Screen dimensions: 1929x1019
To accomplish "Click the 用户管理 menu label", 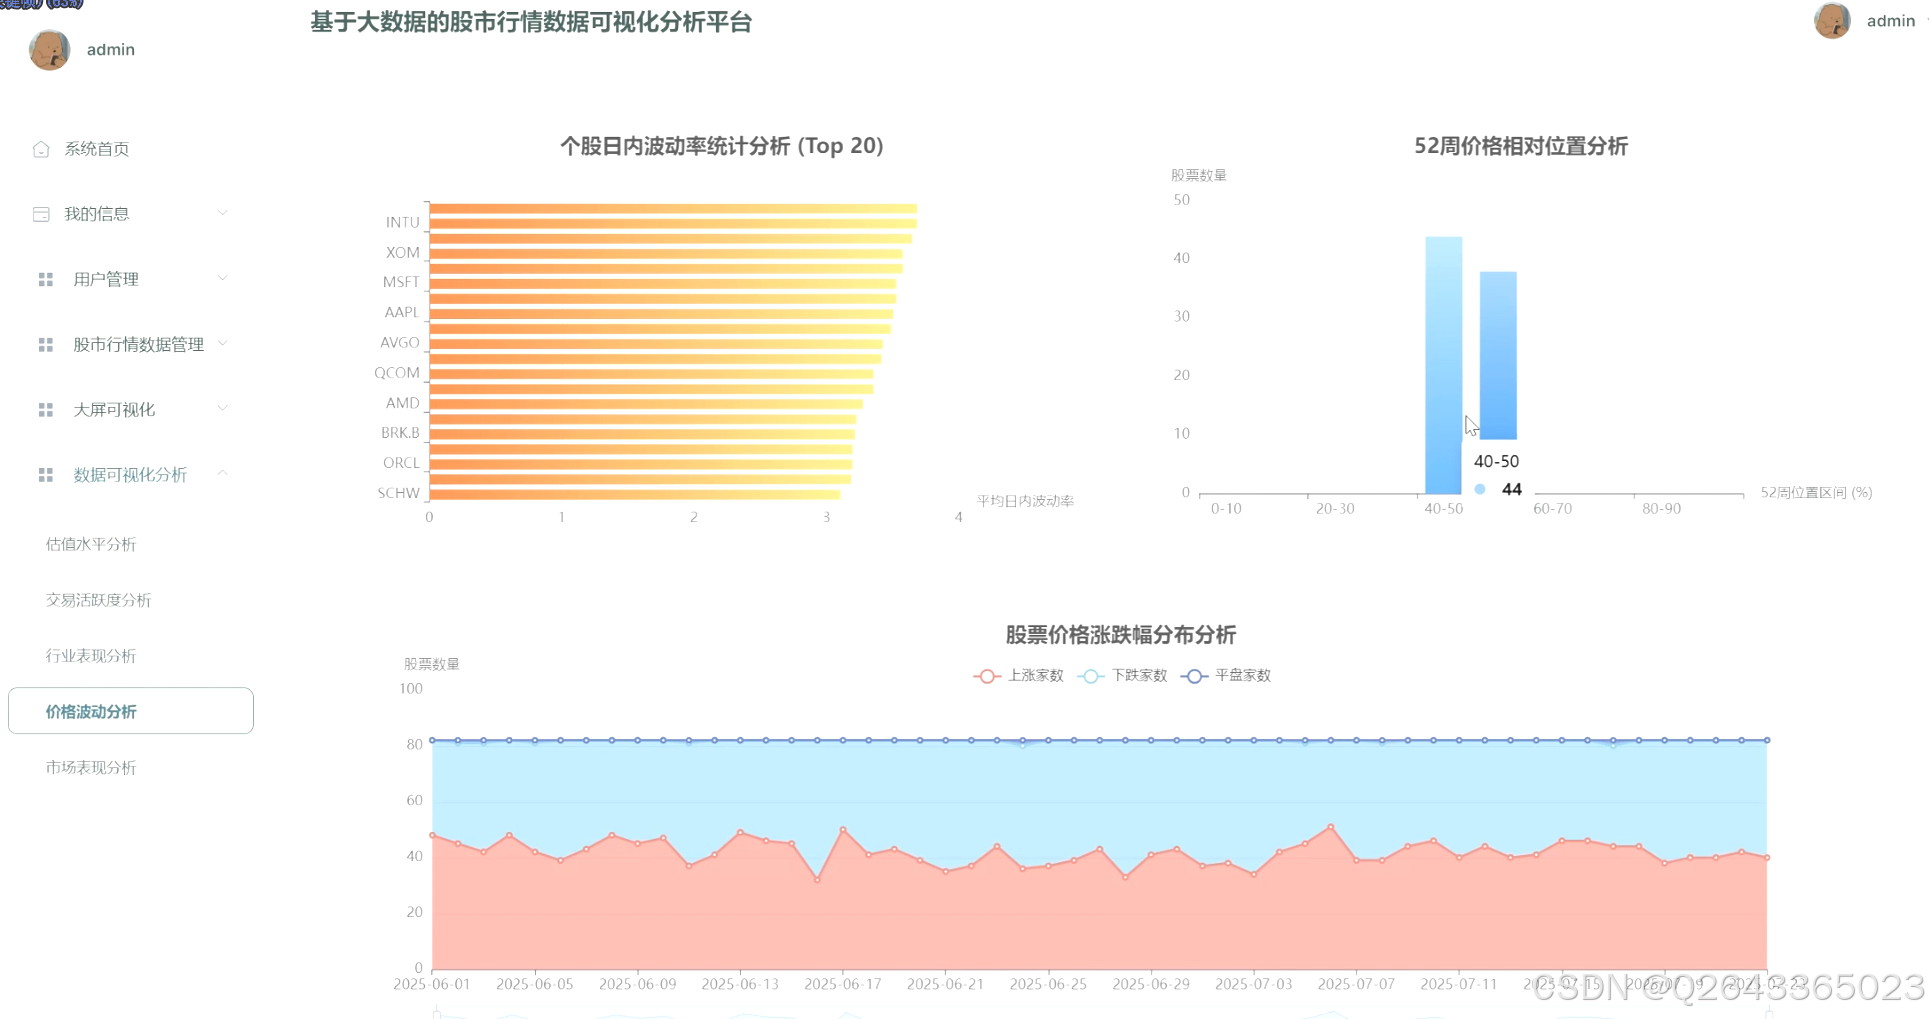I will [x=106, y=280].
